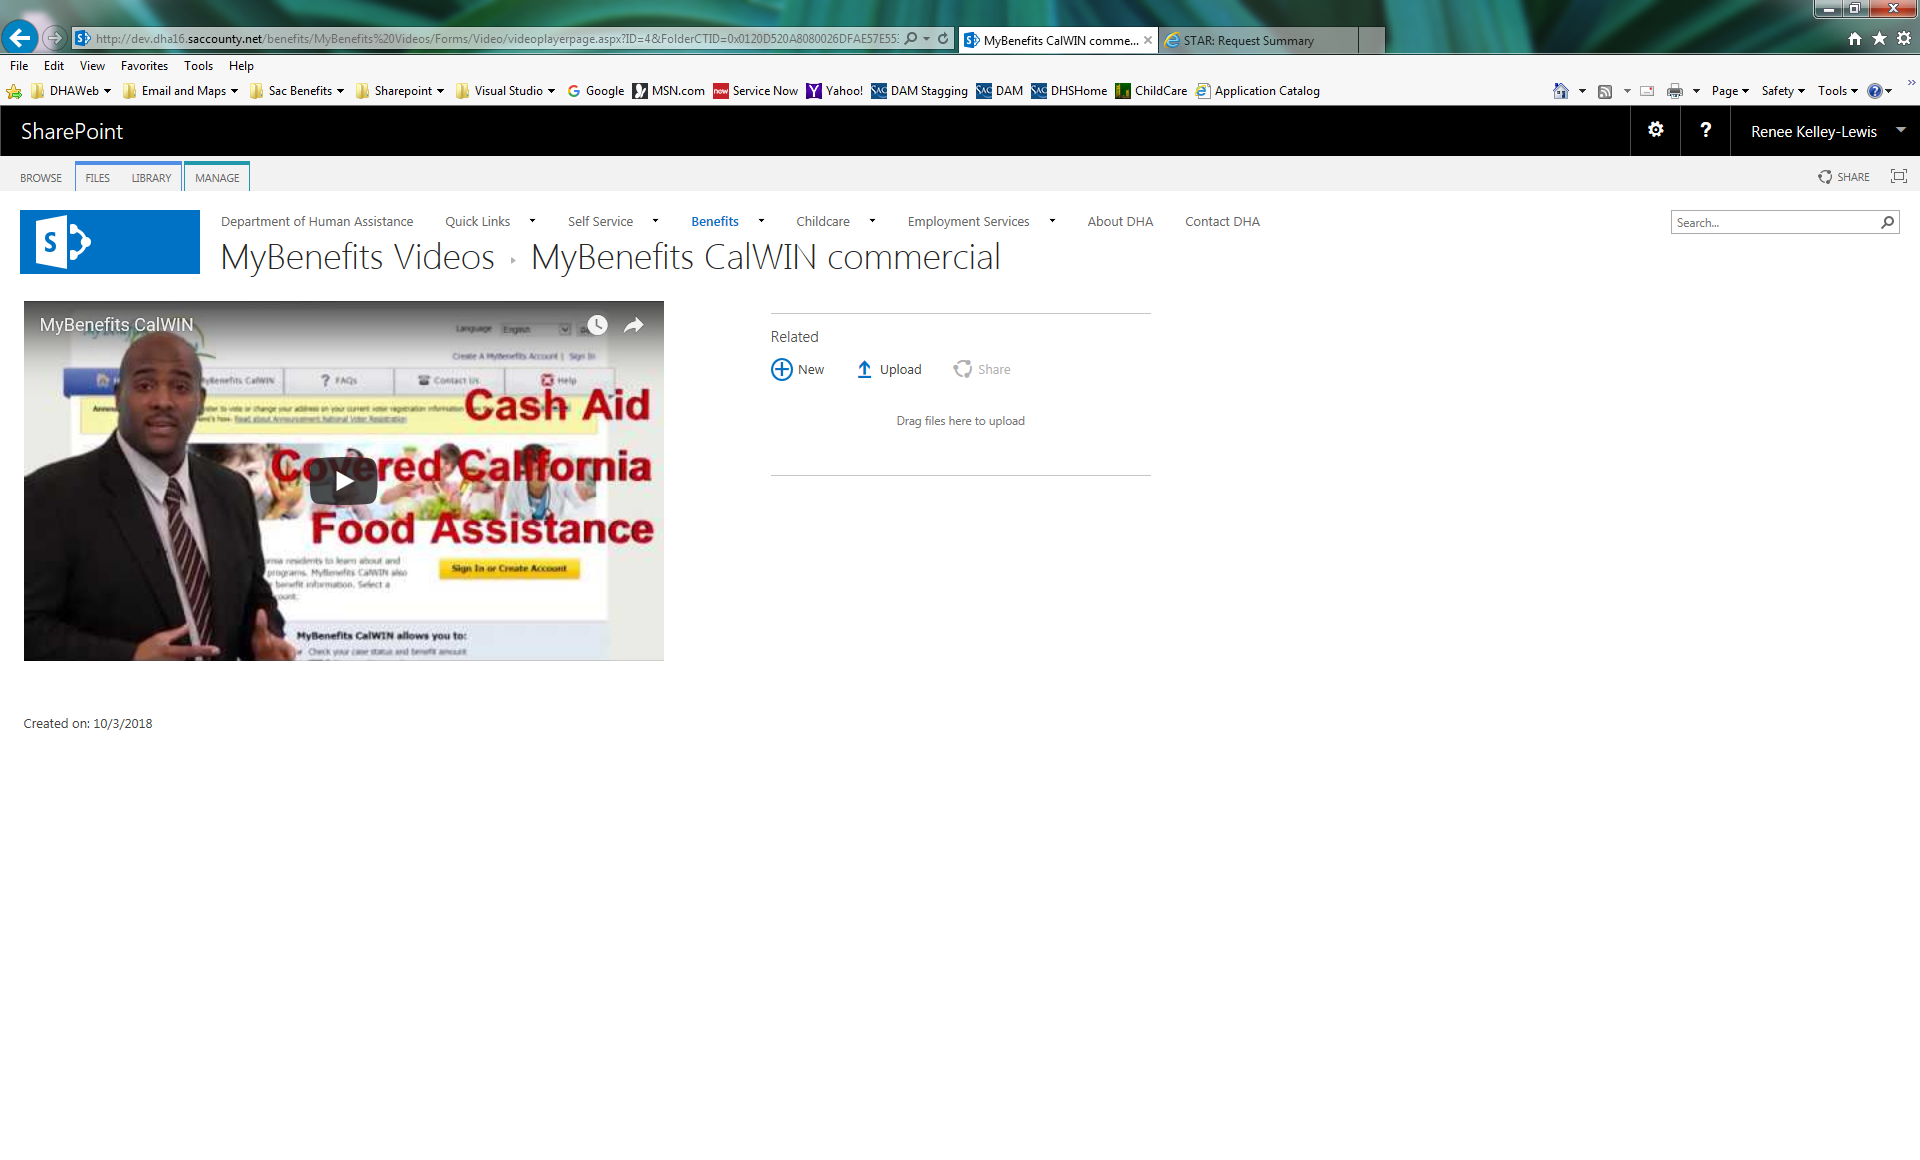Expand the Visual Studio favorites folder
1920x1160 pixels.
[x=505, y=91]
